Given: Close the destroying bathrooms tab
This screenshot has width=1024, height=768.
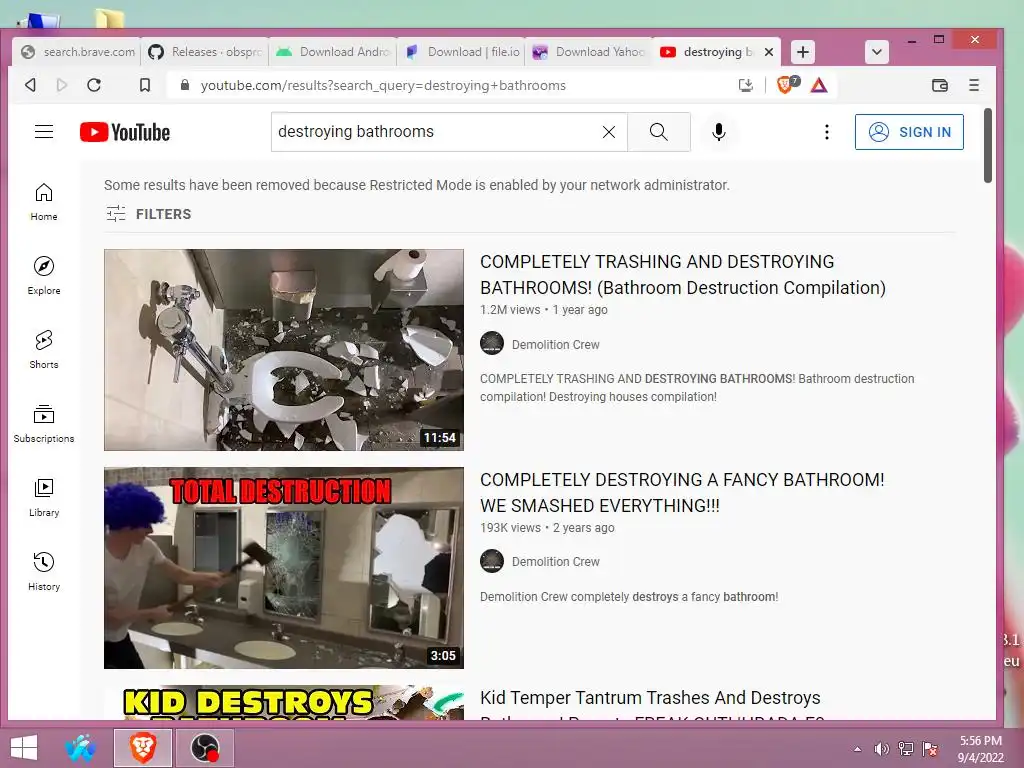Looking at the screenshot, I should [769, 52].
